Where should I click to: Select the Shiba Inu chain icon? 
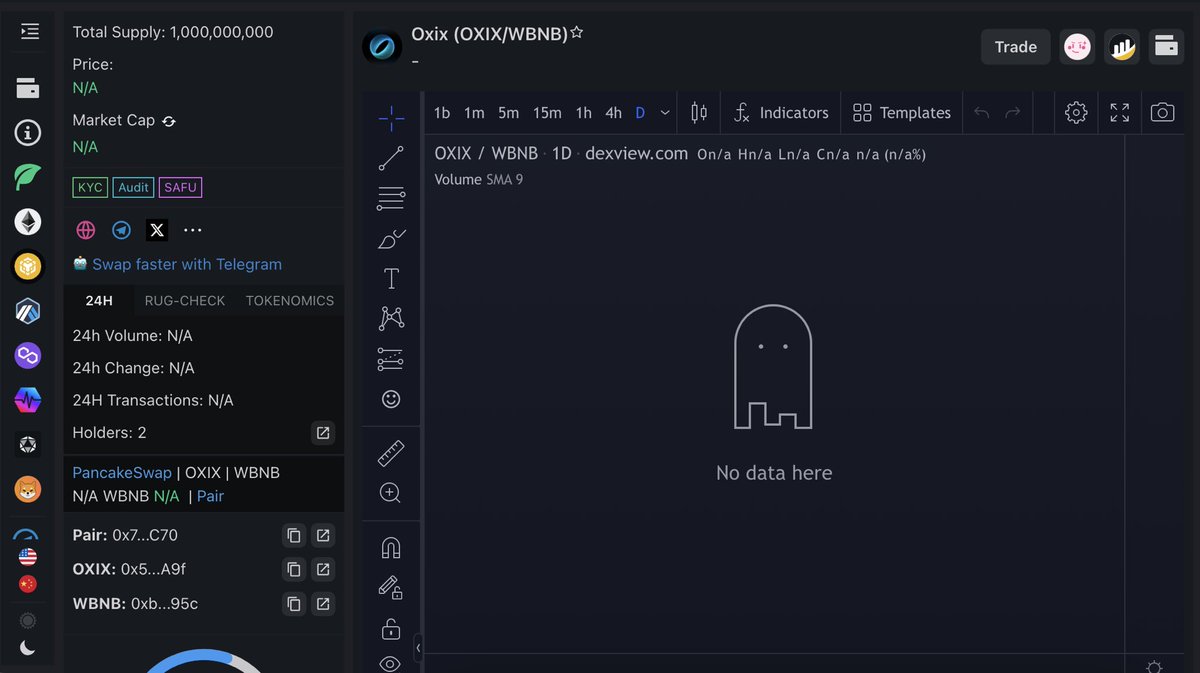pos(28,489)
